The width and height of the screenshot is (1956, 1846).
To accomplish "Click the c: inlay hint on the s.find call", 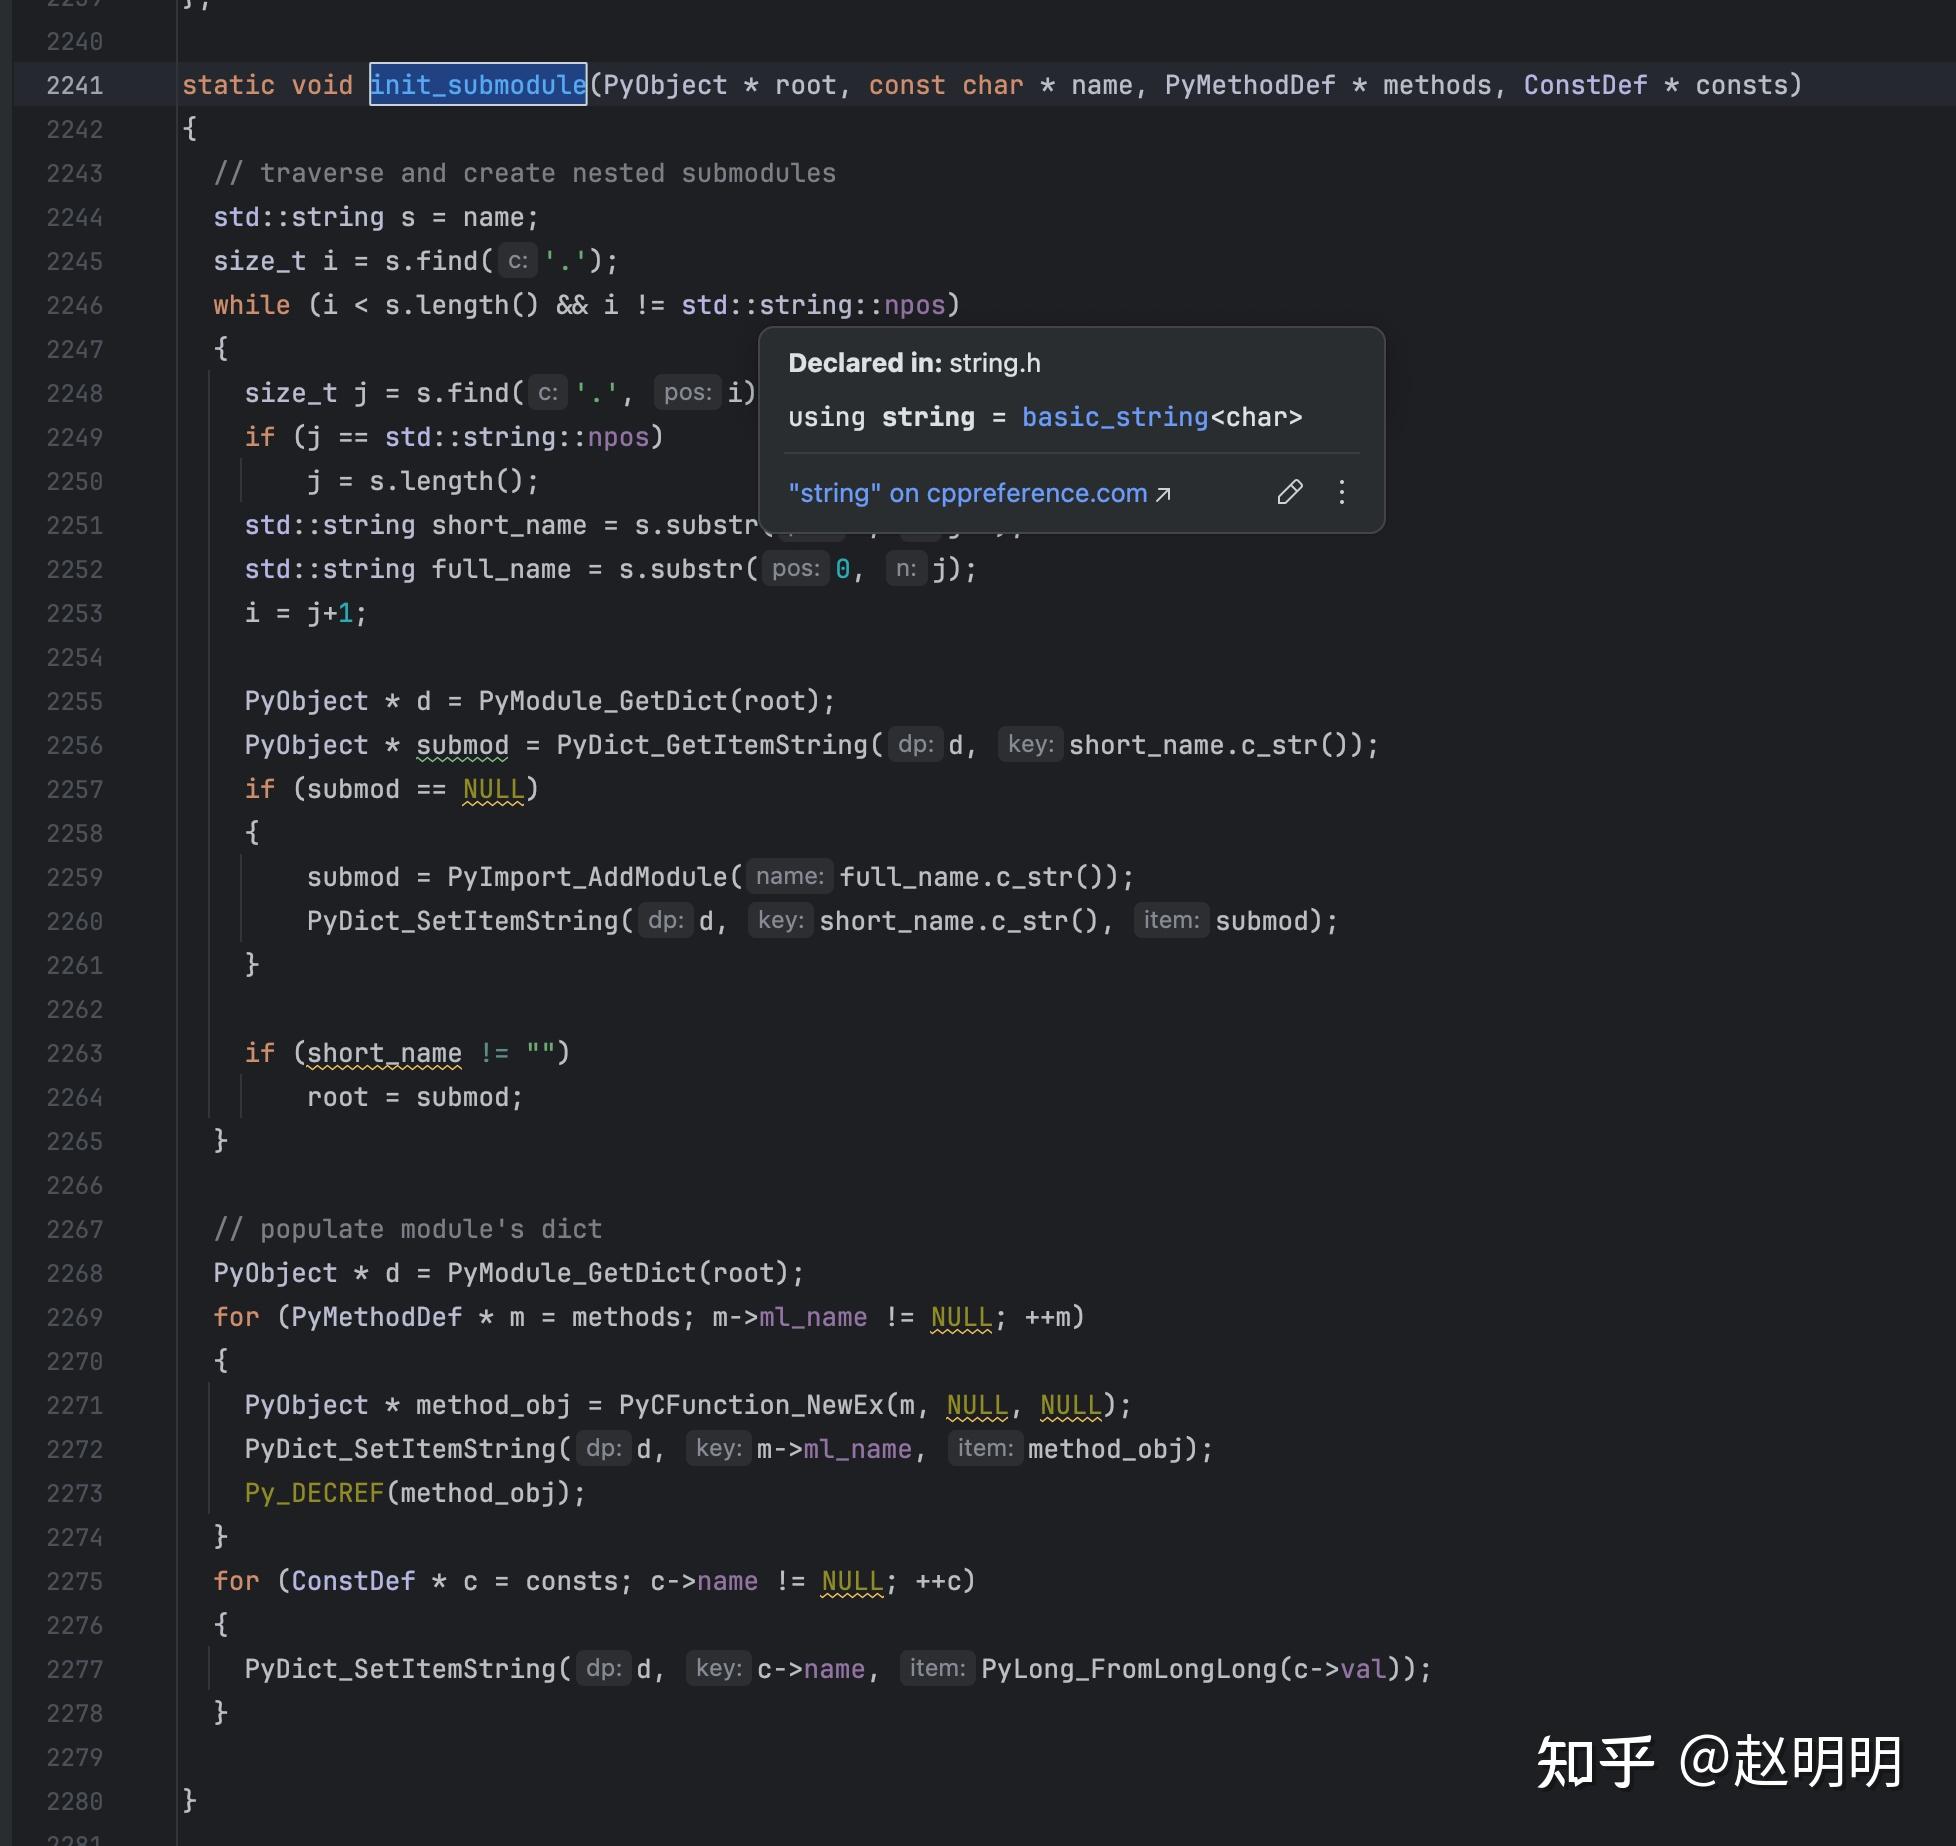I will [516, 261].
